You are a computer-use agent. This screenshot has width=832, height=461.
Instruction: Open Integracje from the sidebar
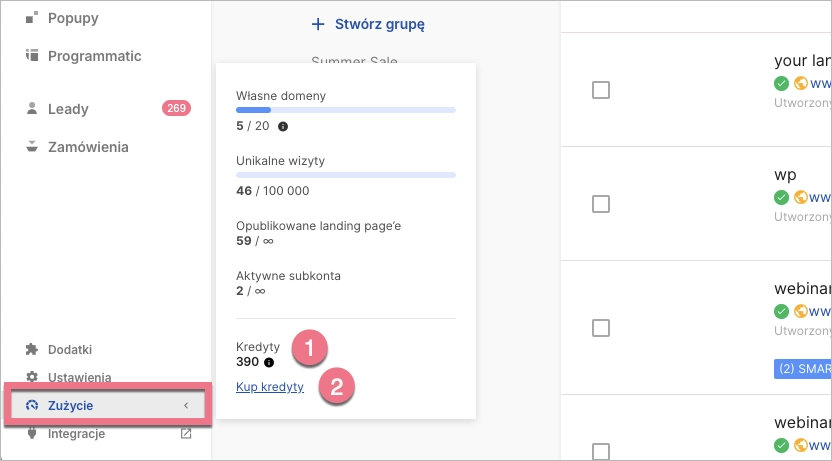pyautogui.click(x=76, y=434)
